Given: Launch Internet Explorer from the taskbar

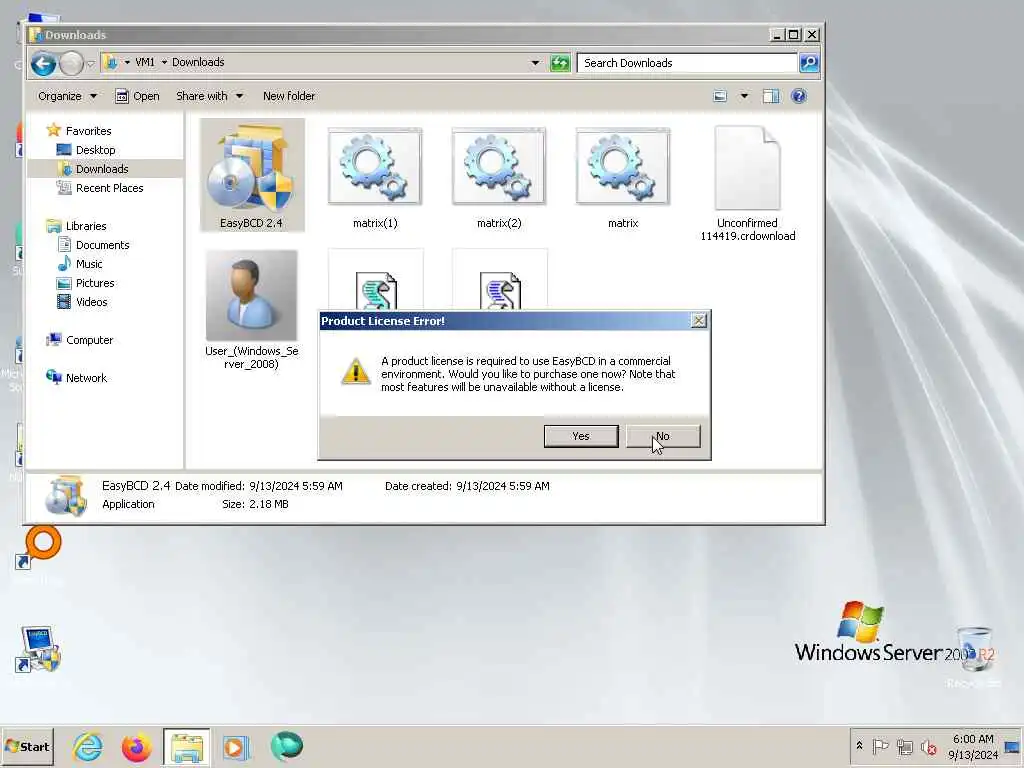Looking at the screenshot, I should [x=88, y=747].
